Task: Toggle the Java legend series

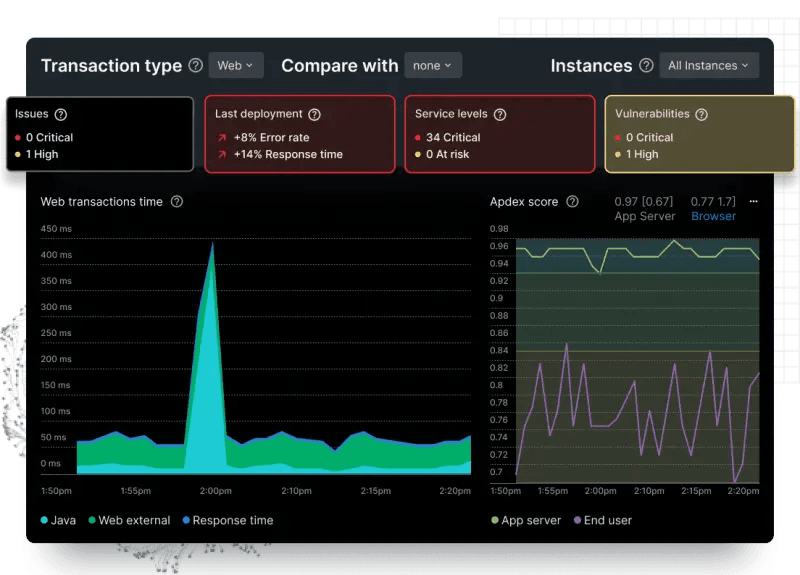Action: (x=58, y=520)
